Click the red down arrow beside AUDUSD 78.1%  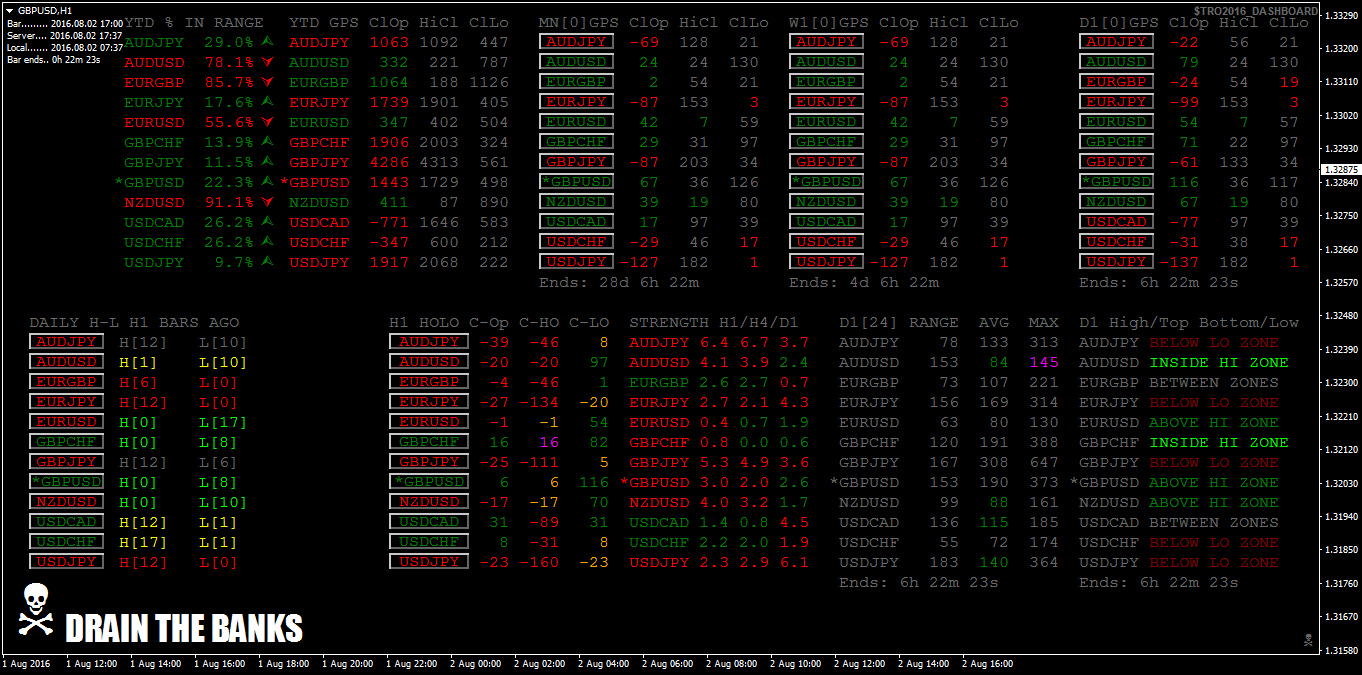267,62
